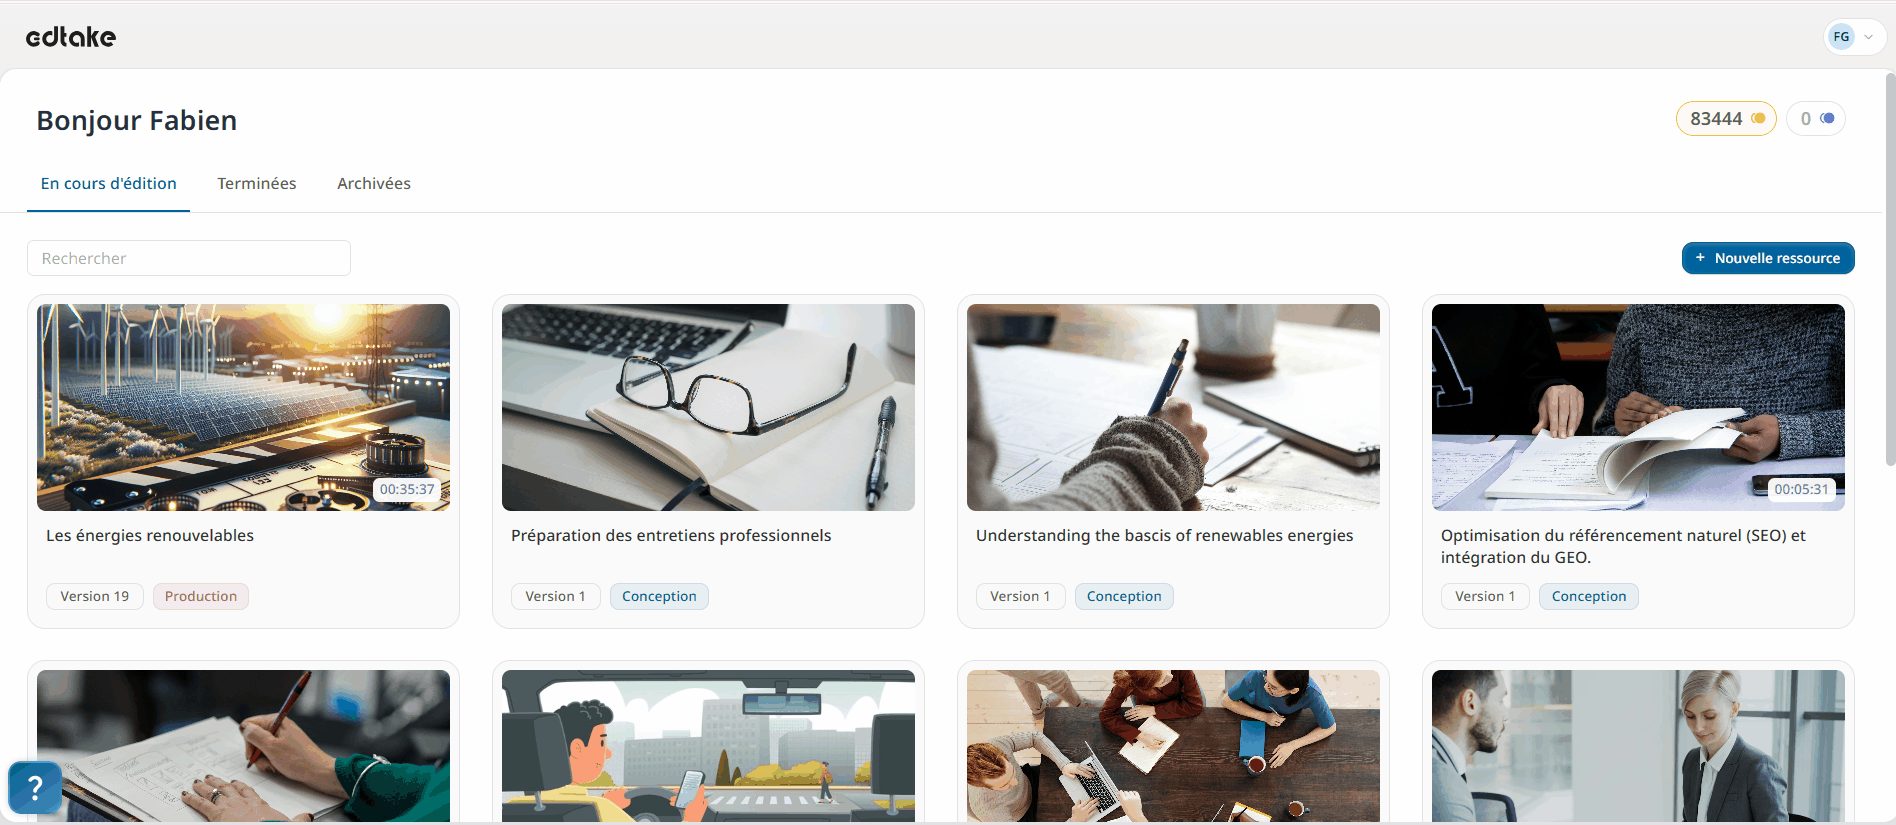The image size is (1896, 825).
Task: Click the blue token balance icon
Action: point(1827,118)
